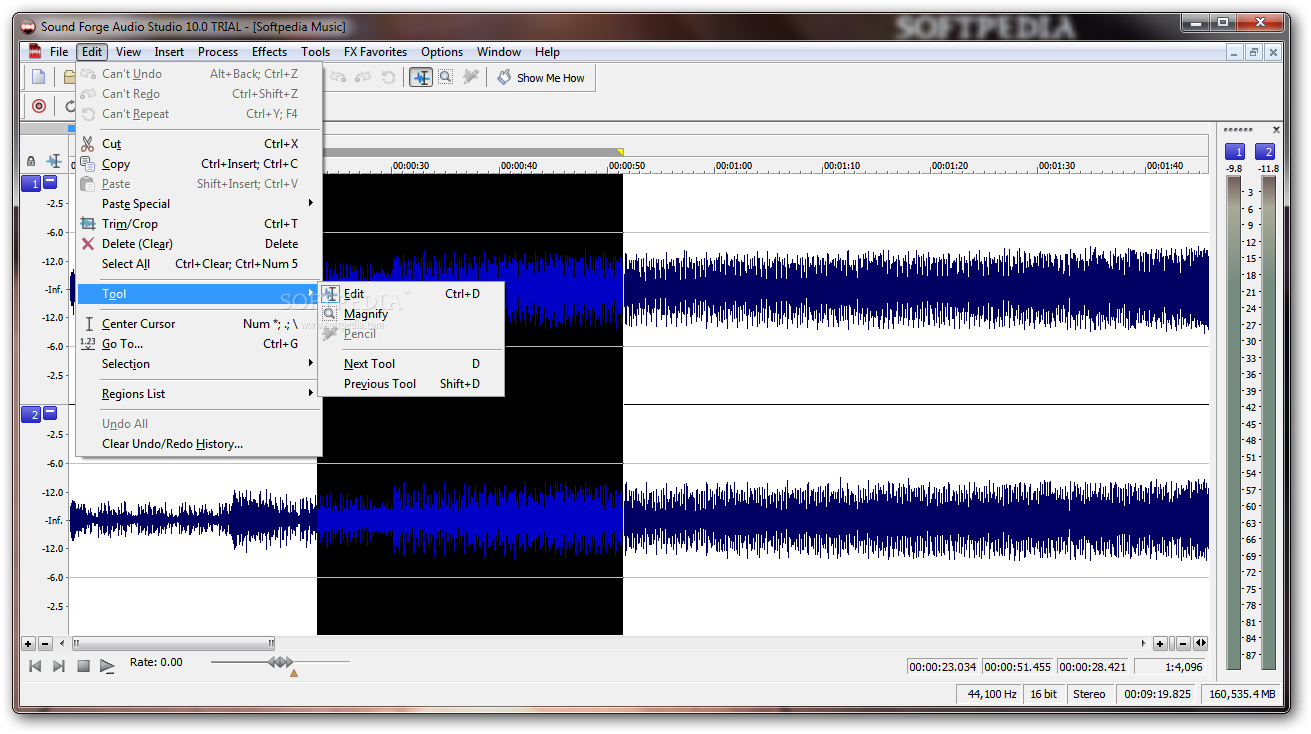Click the 44,100 Hz sample rate status field
Image resolution: width=1311 pixels, height=734 pixels.
tap(989, 694)
